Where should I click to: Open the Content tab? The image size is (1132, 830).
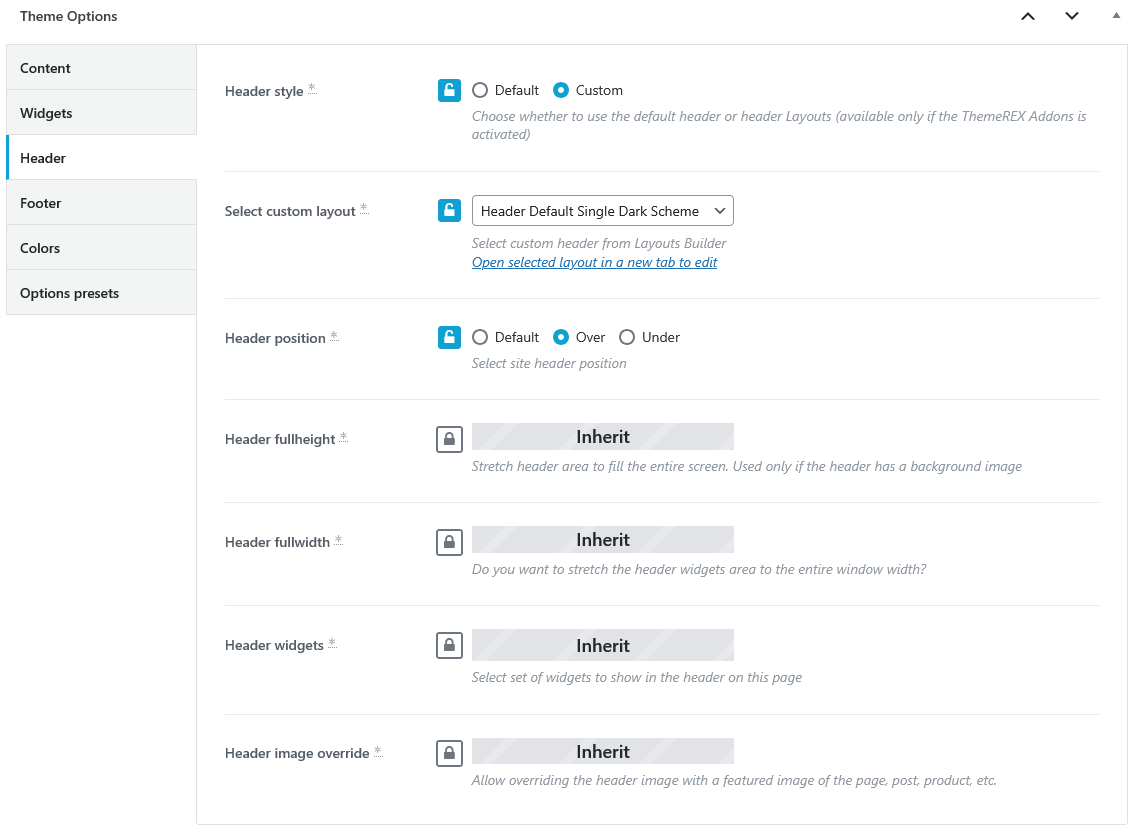point(102,68)
